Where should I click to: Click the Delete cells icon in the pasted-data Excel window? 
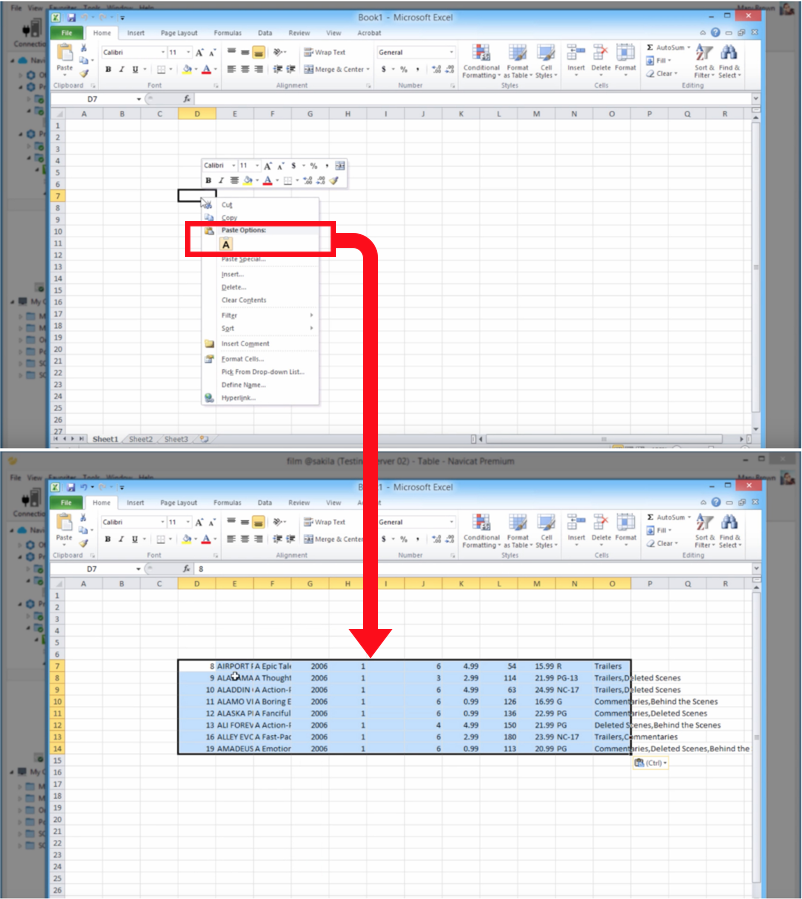(601, 523)
